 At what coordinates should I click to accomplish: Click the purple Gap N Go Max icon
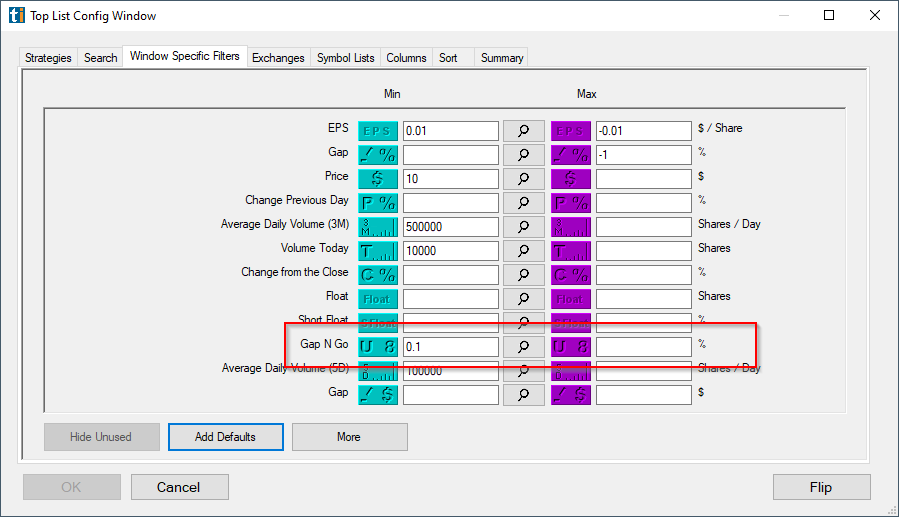pos(570,347)
